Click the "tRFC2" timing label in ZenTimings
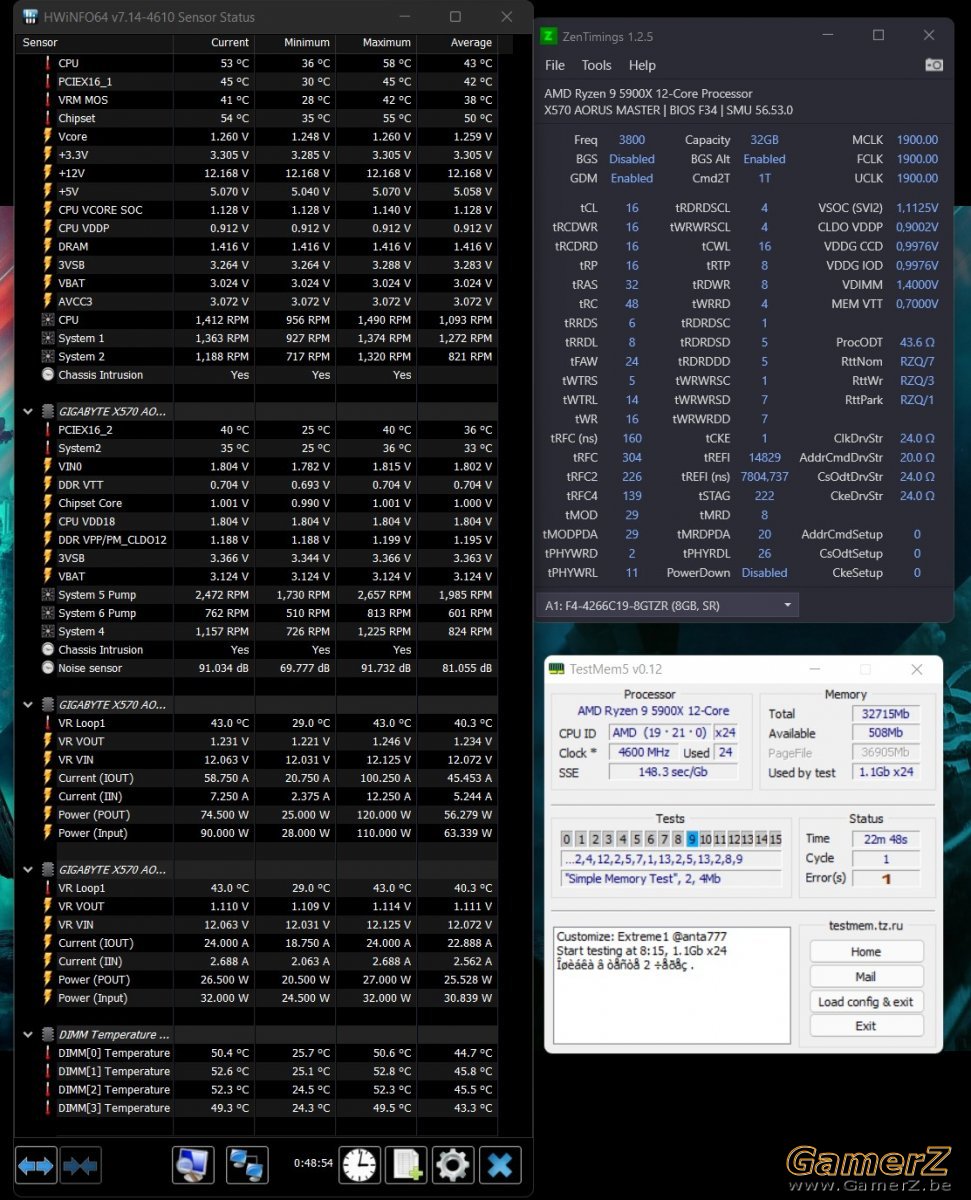This screenshot has height=1200, width=971. [x=581, y=477]
